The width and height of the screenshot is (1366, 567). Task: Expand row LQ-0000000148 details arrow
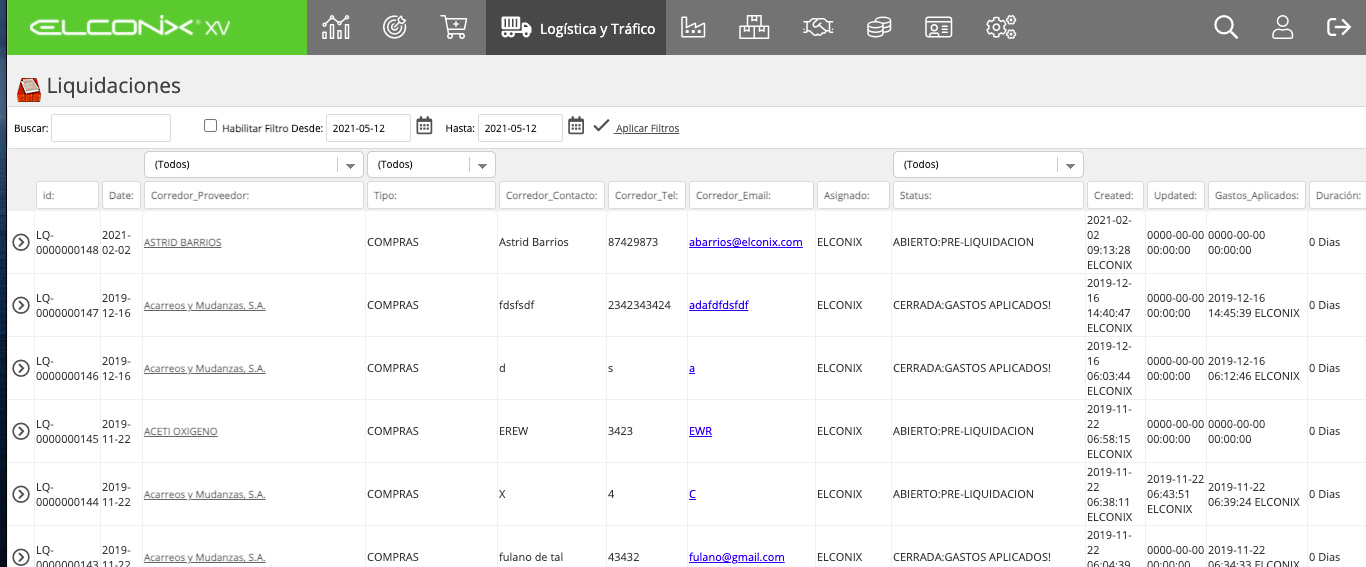coord(21,242)
